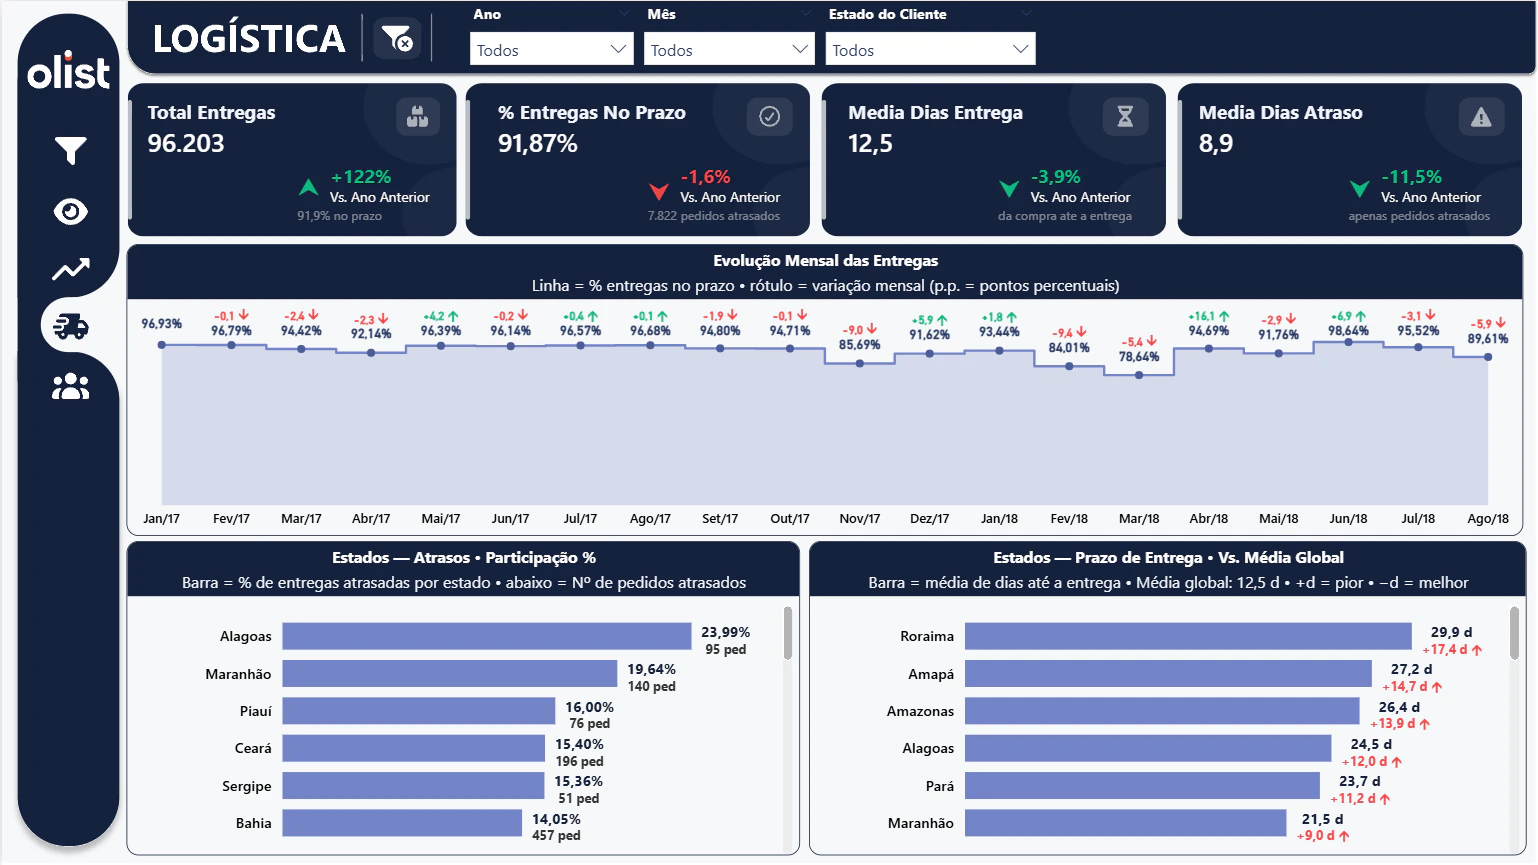Click the '7.822 pedidos atrasados' note
This screenshot has width=1538, height=865.
pos(714,216)
